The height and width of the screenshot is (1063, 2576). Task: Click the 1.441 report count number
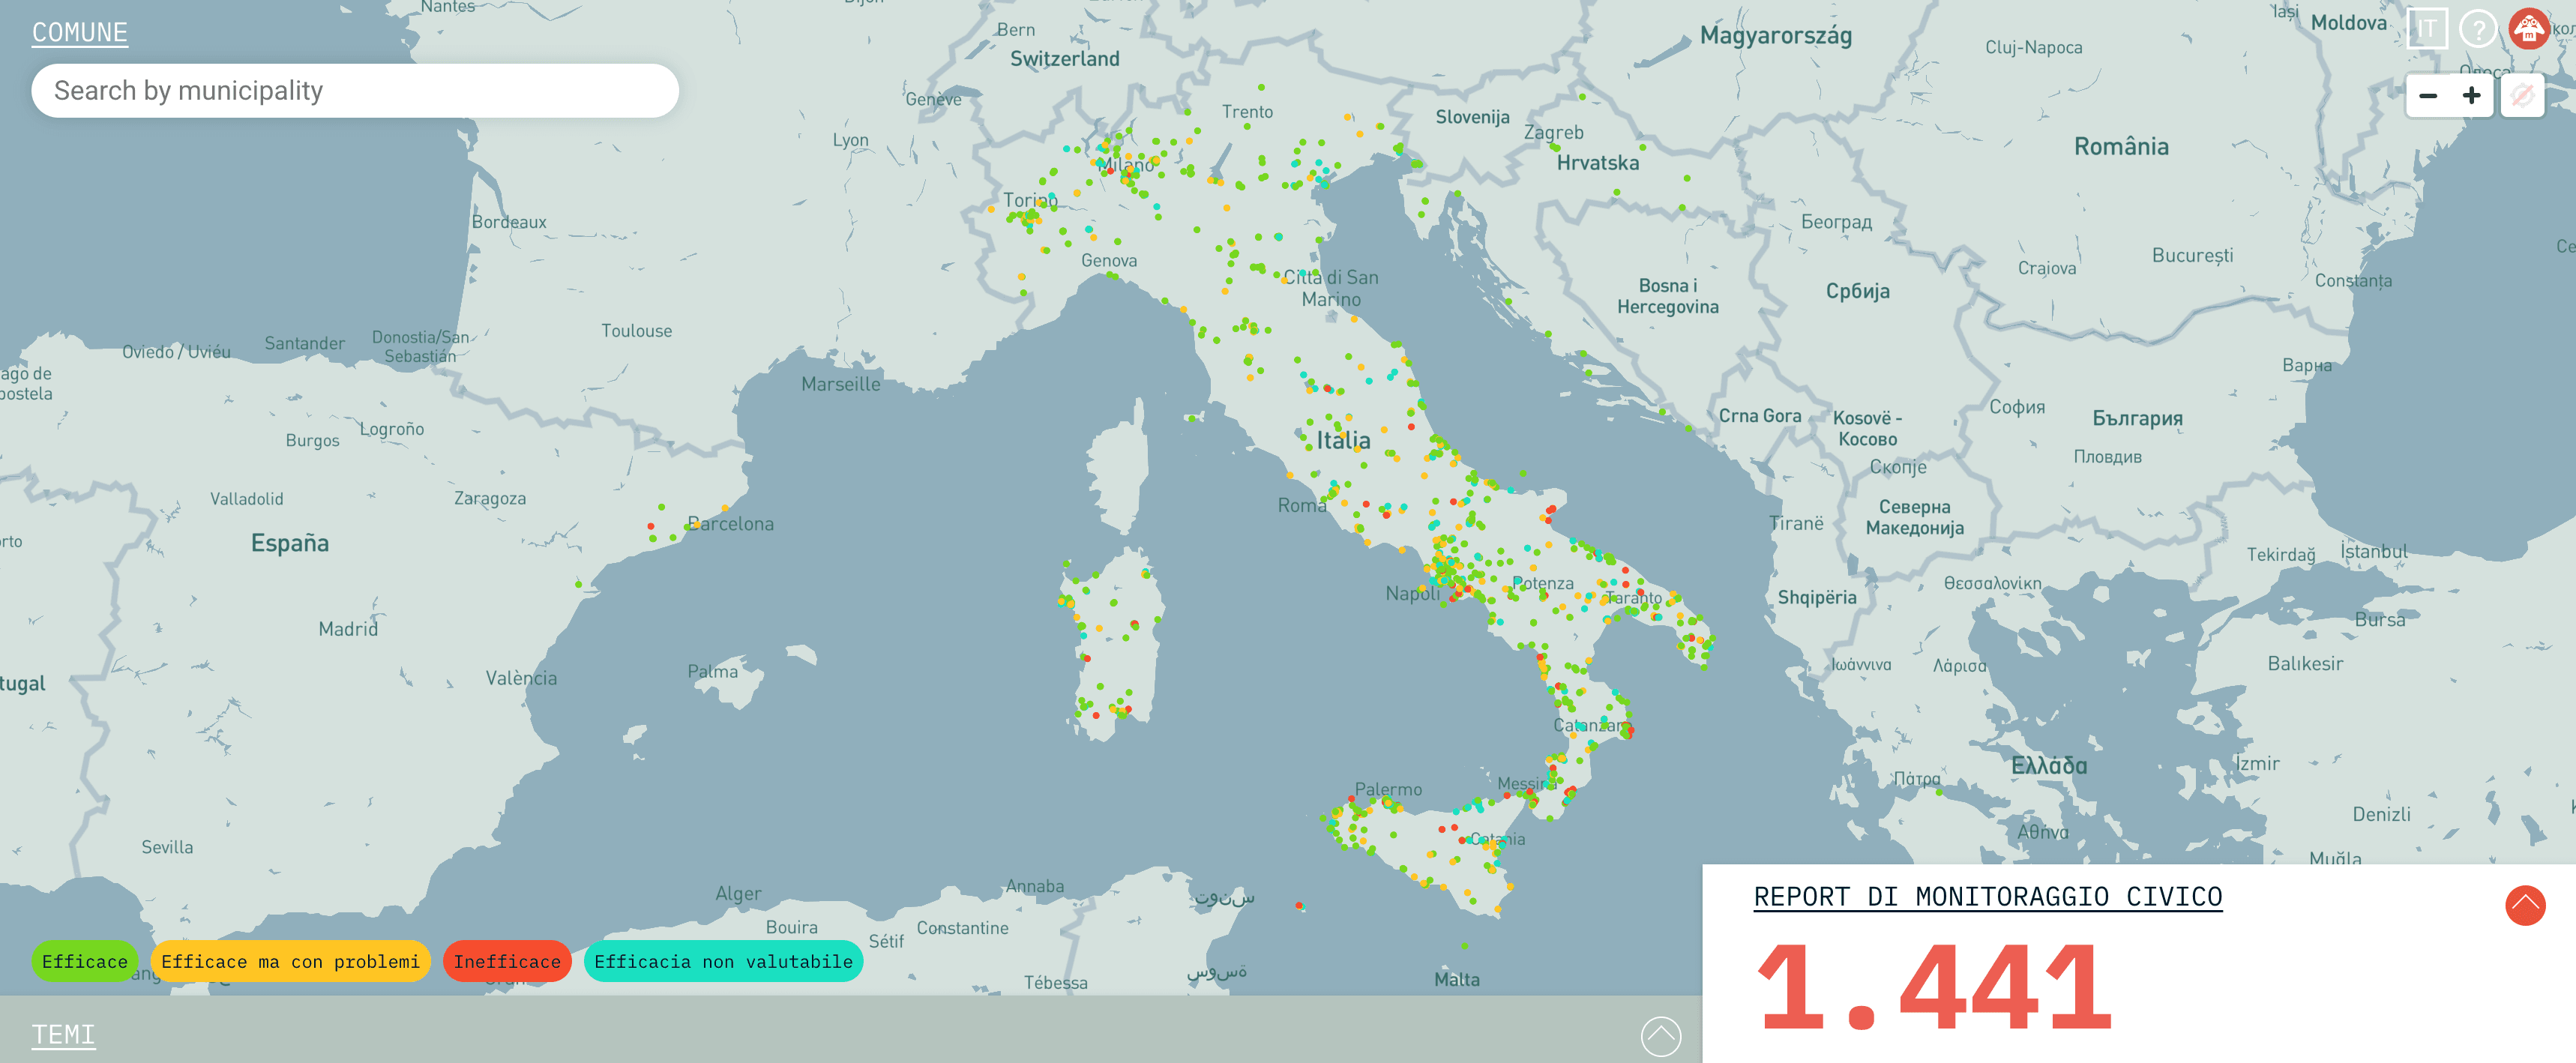point(1934,987)
